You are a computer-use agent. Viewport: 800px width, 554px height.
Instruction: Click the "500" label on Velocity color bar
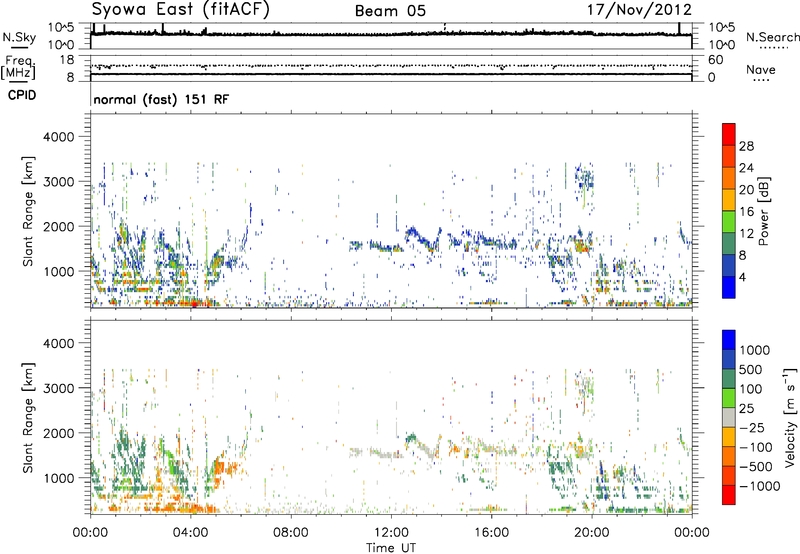[x=751, y=370]
